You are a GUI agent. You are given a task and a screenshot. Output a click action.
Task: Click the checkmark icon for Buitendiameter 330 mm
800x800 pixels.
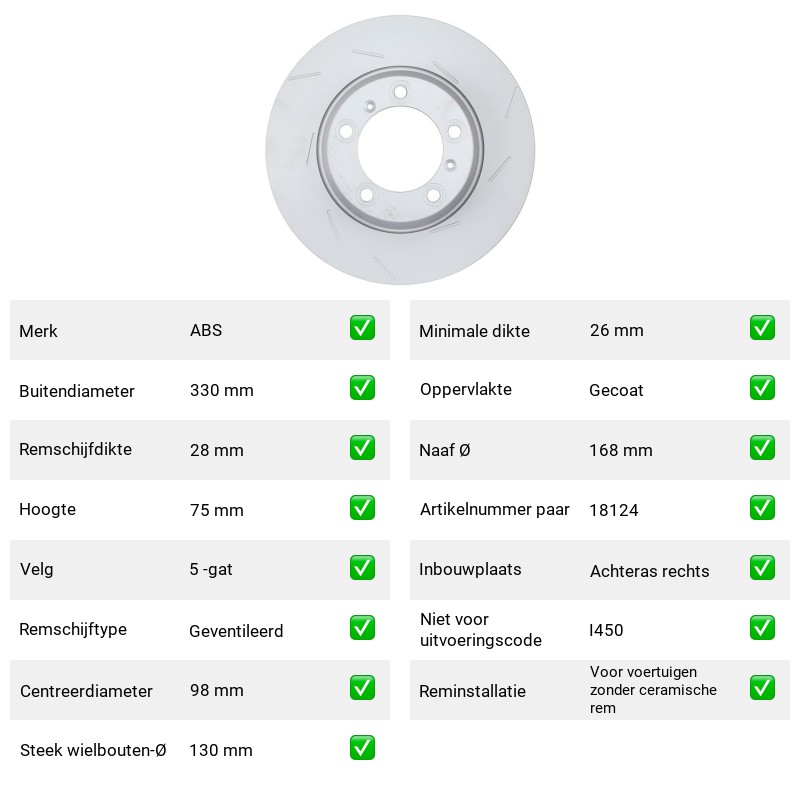tap(362, 388)
